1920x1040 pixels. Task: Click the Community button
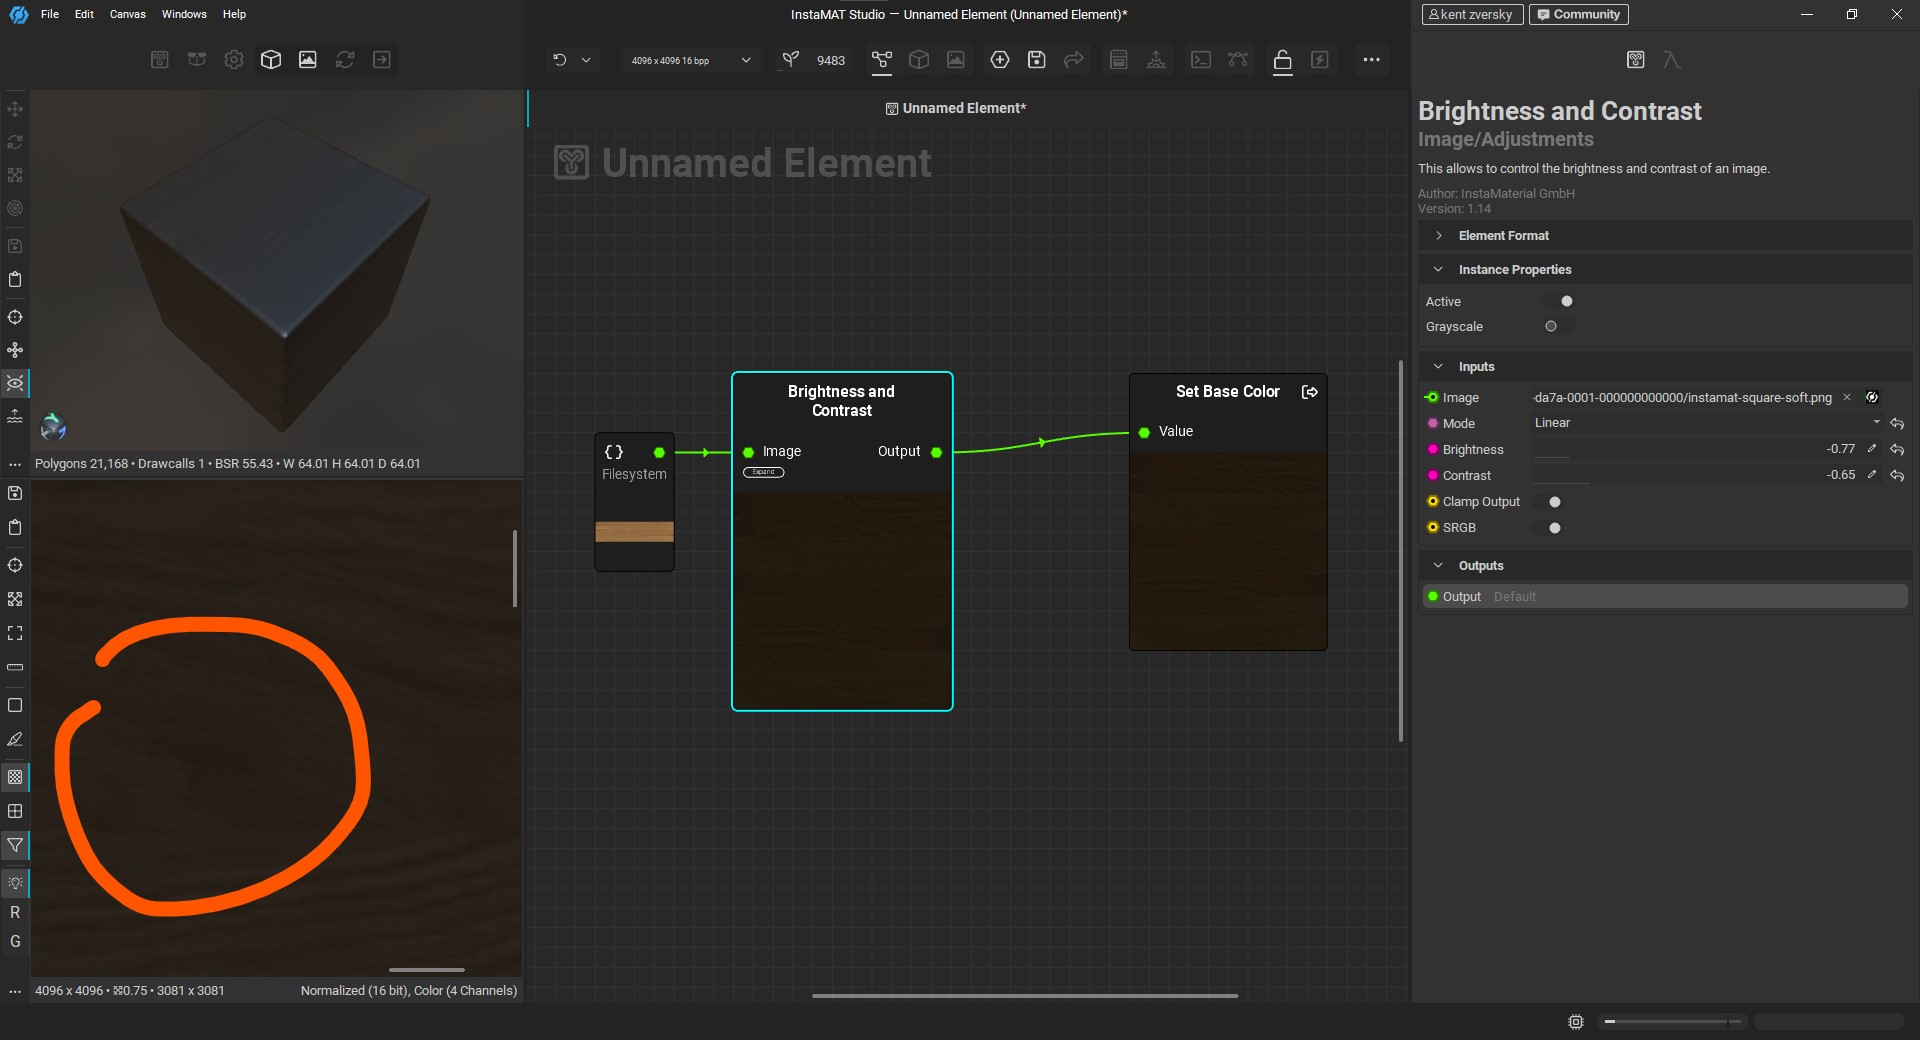point(1578,14)
